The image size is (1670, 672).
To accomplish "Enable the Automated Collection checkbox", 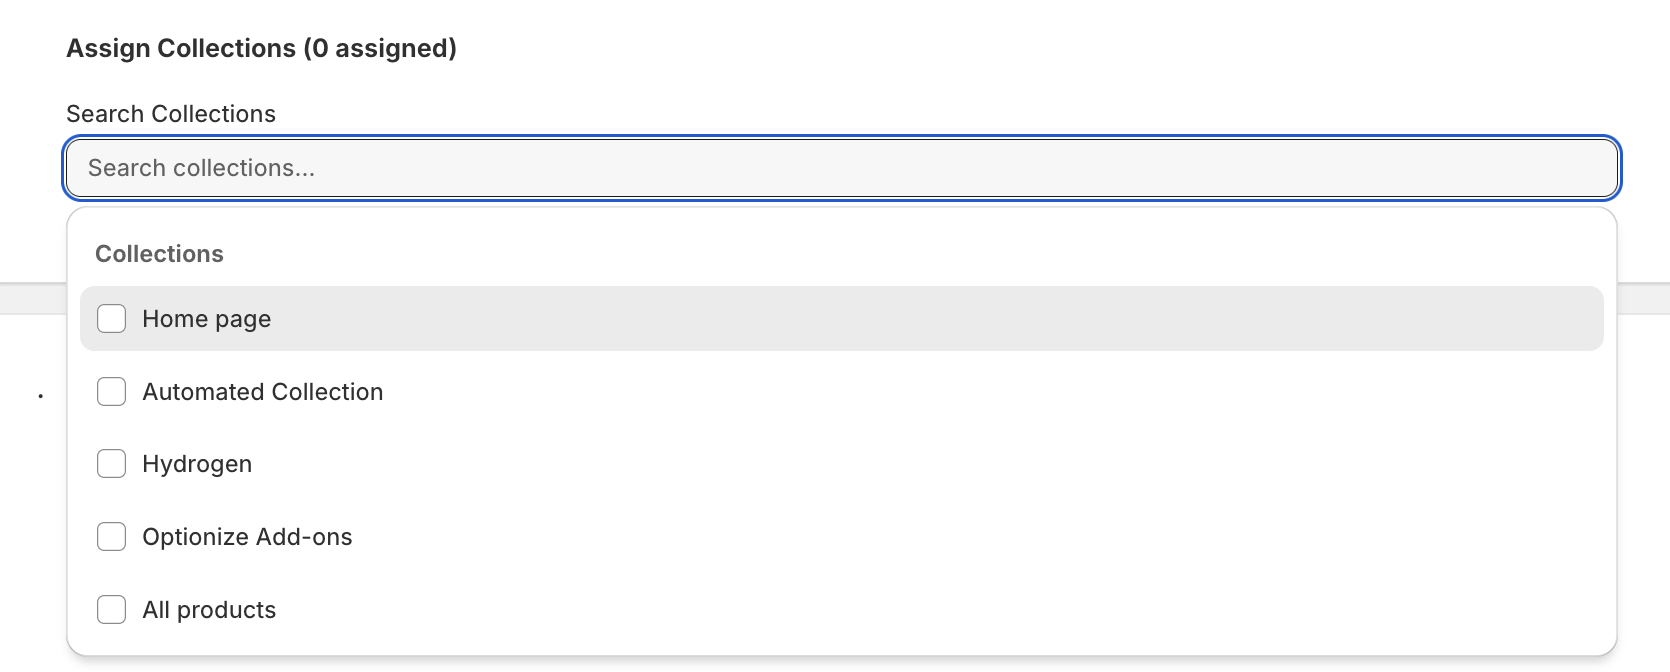I will (x=111, y=392).
